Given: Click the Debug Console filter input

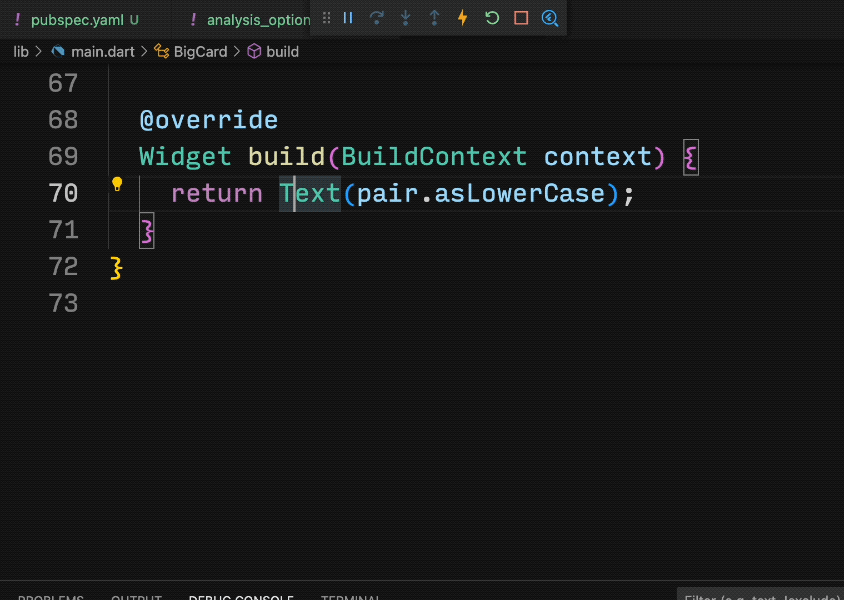Looking at the screenshot, I should coord(762,596).
